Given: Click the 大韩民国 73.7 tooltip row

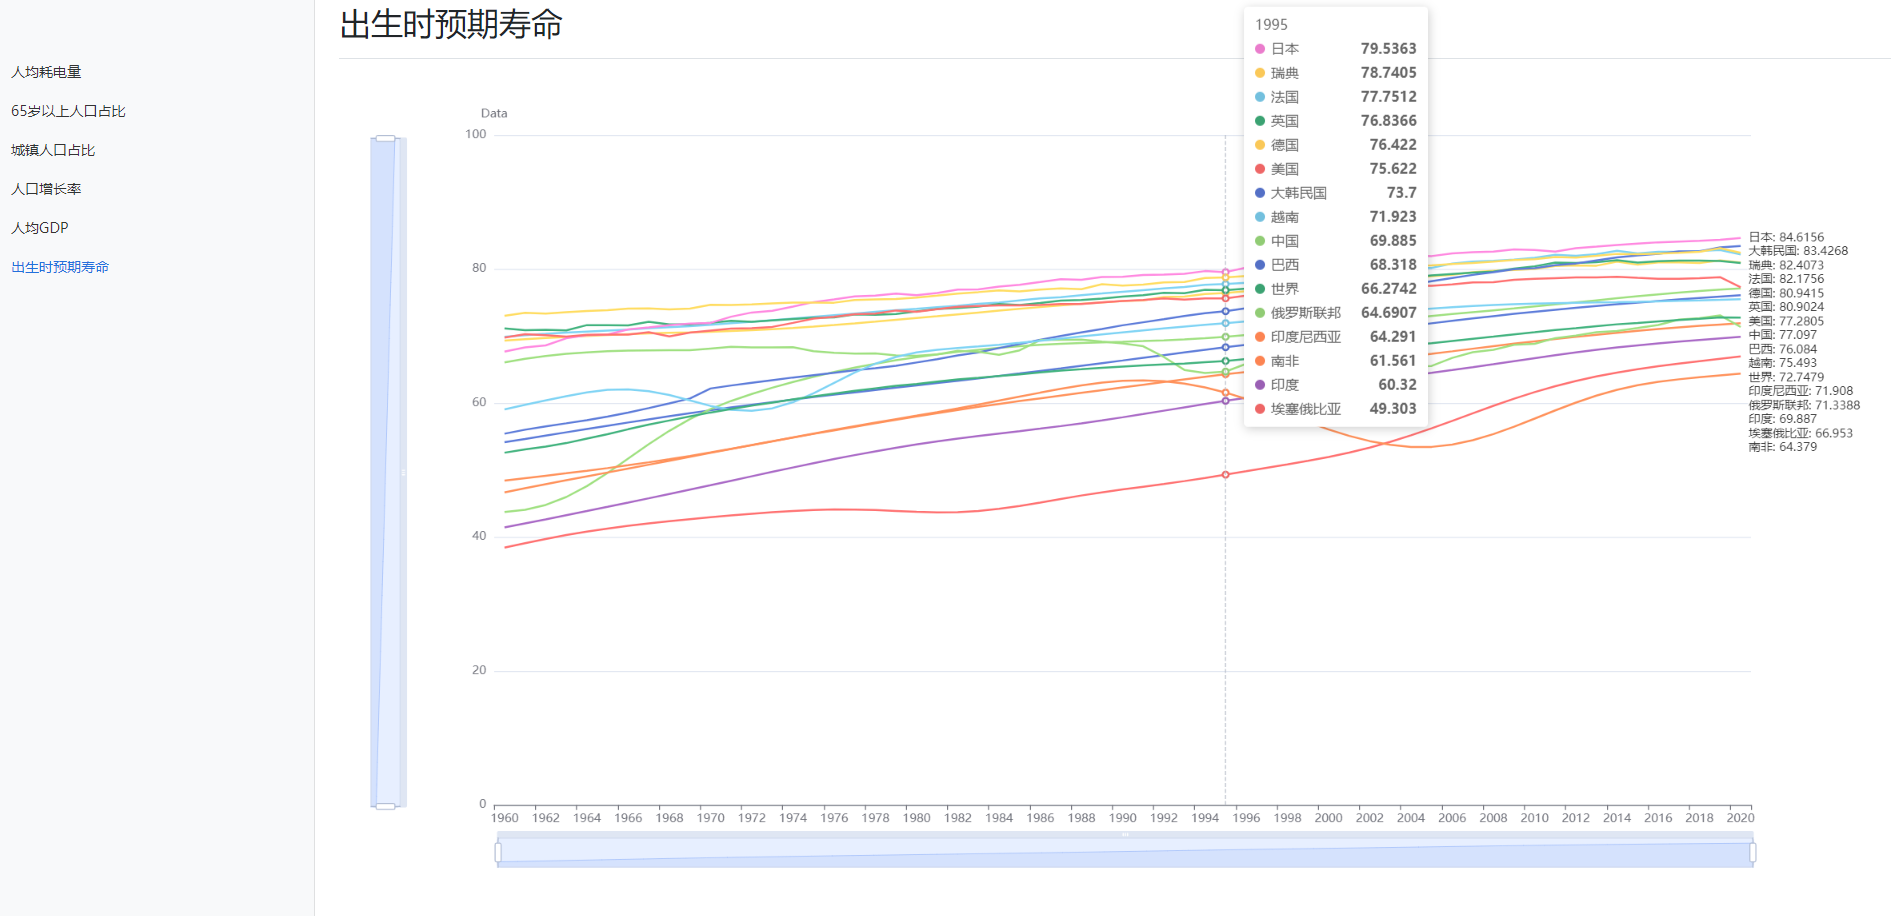Looking at the screenshot, I should (1336, 193).
